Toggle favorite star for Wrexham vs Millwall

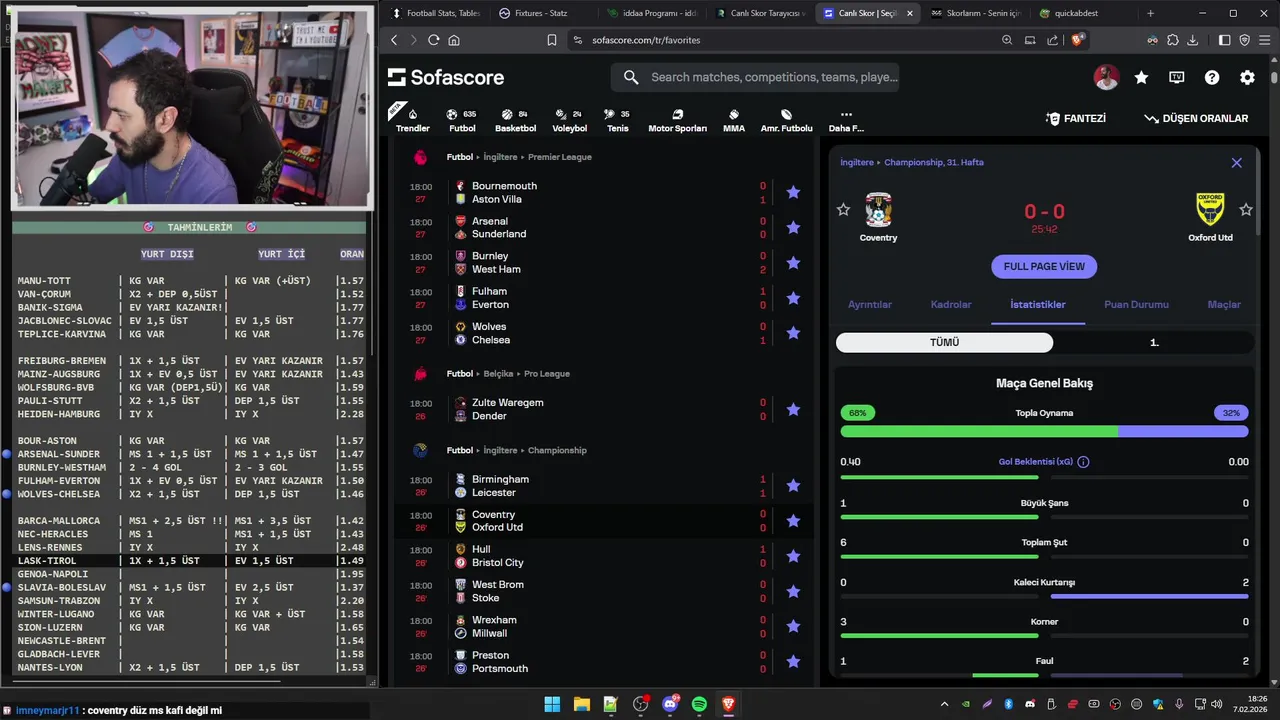pos(793,626)
